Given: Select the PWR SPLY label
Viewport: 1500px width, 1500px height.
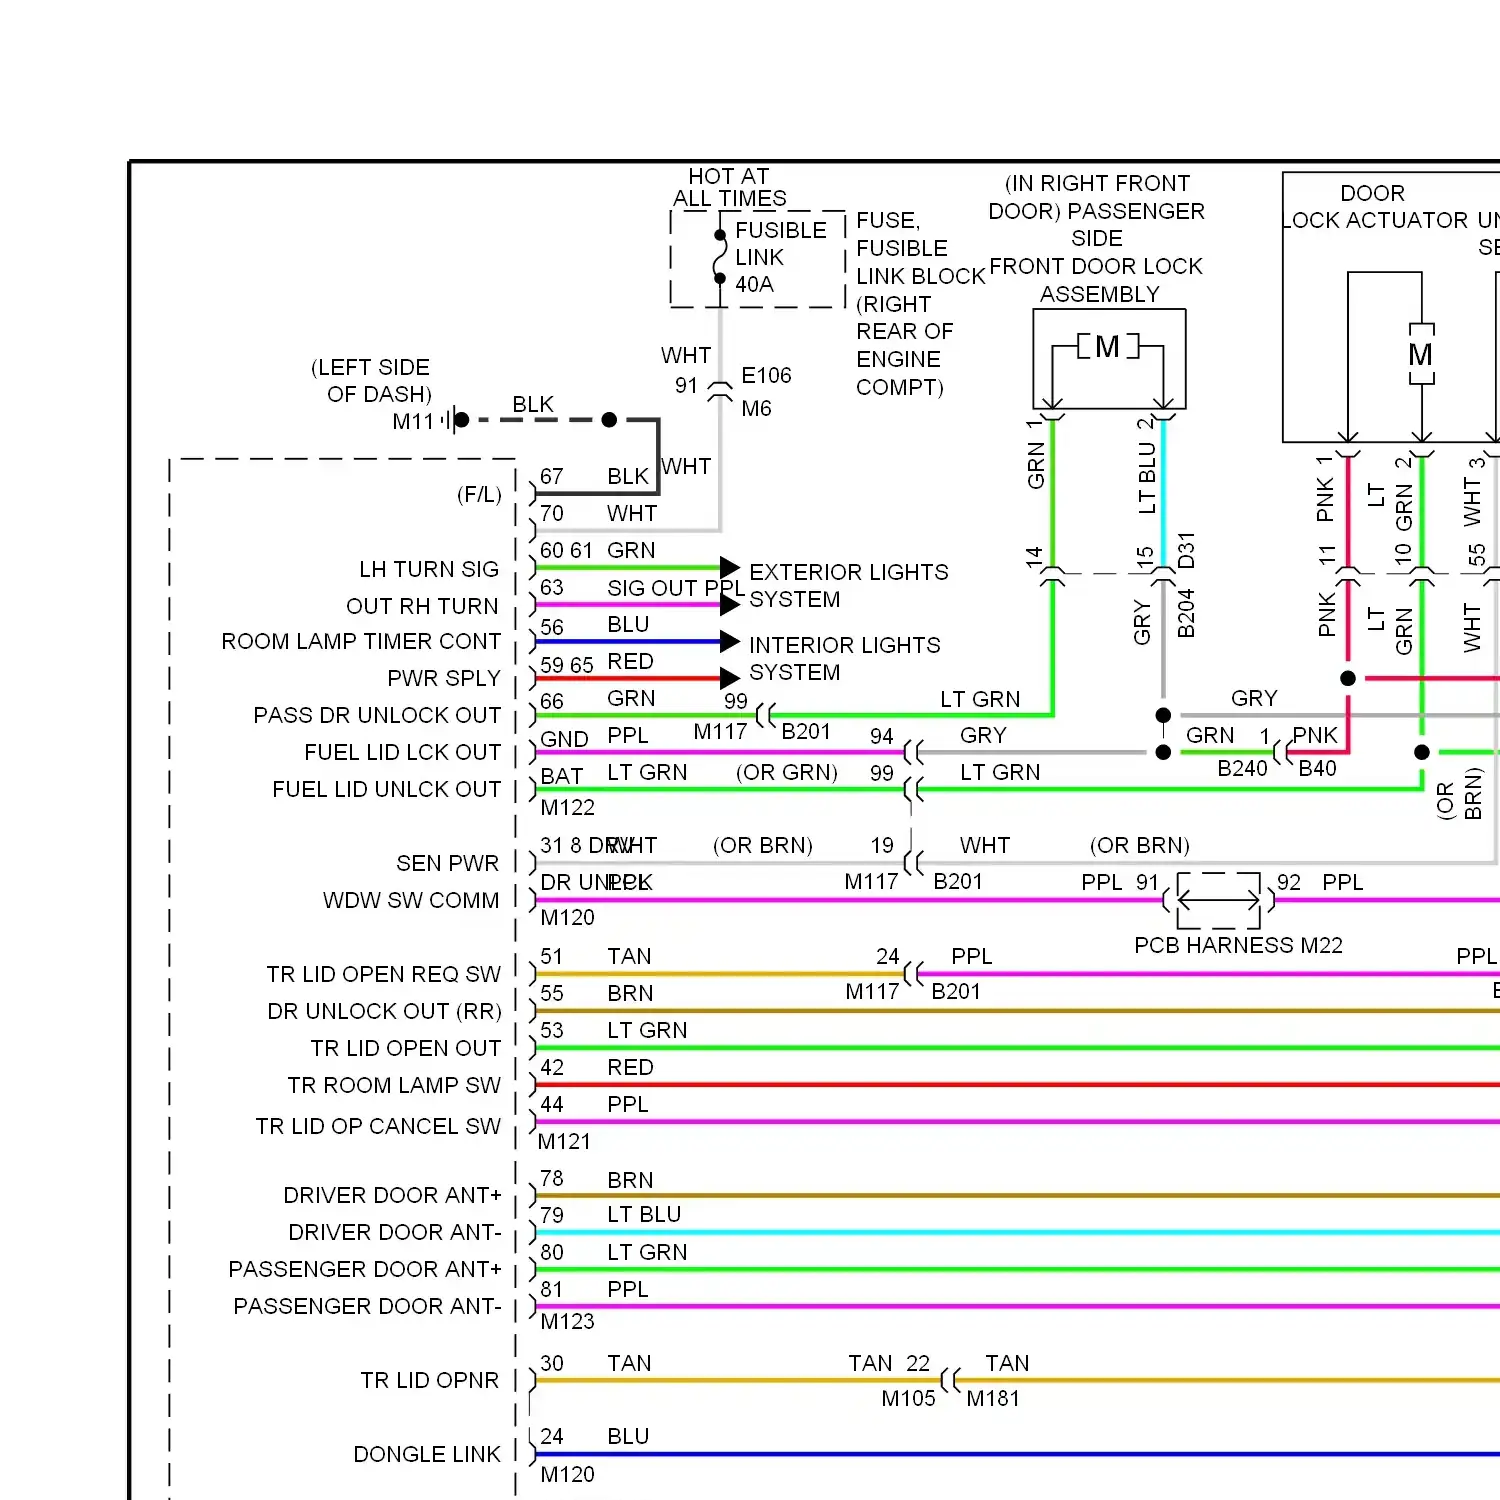Looking at the screenshot, I should tap(444, 678).
